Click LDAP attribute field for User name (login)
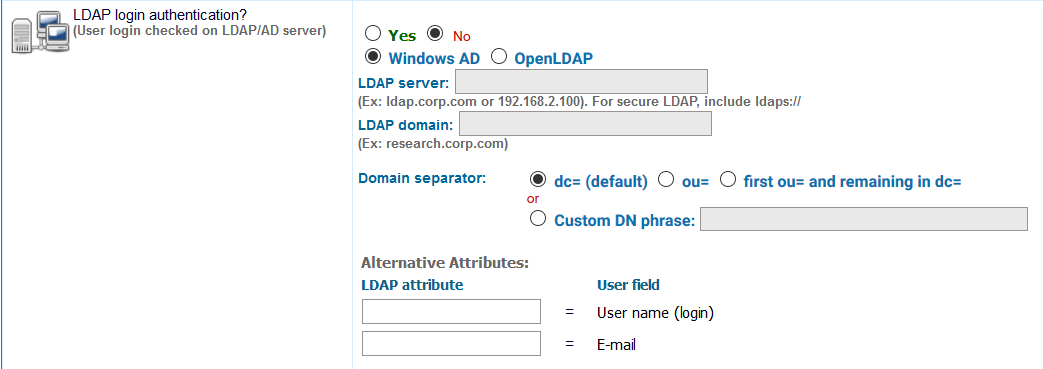1043x369 pixels. tap(451, 311)
